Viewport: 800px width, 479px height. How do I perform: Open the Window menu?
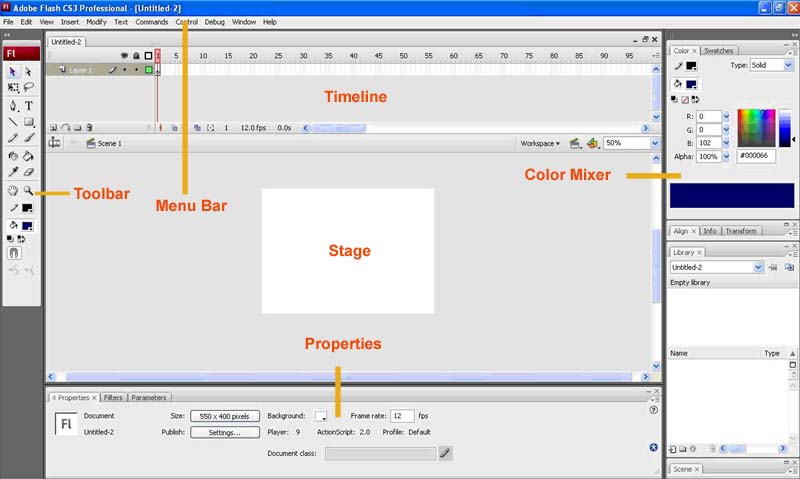(244, 22)
